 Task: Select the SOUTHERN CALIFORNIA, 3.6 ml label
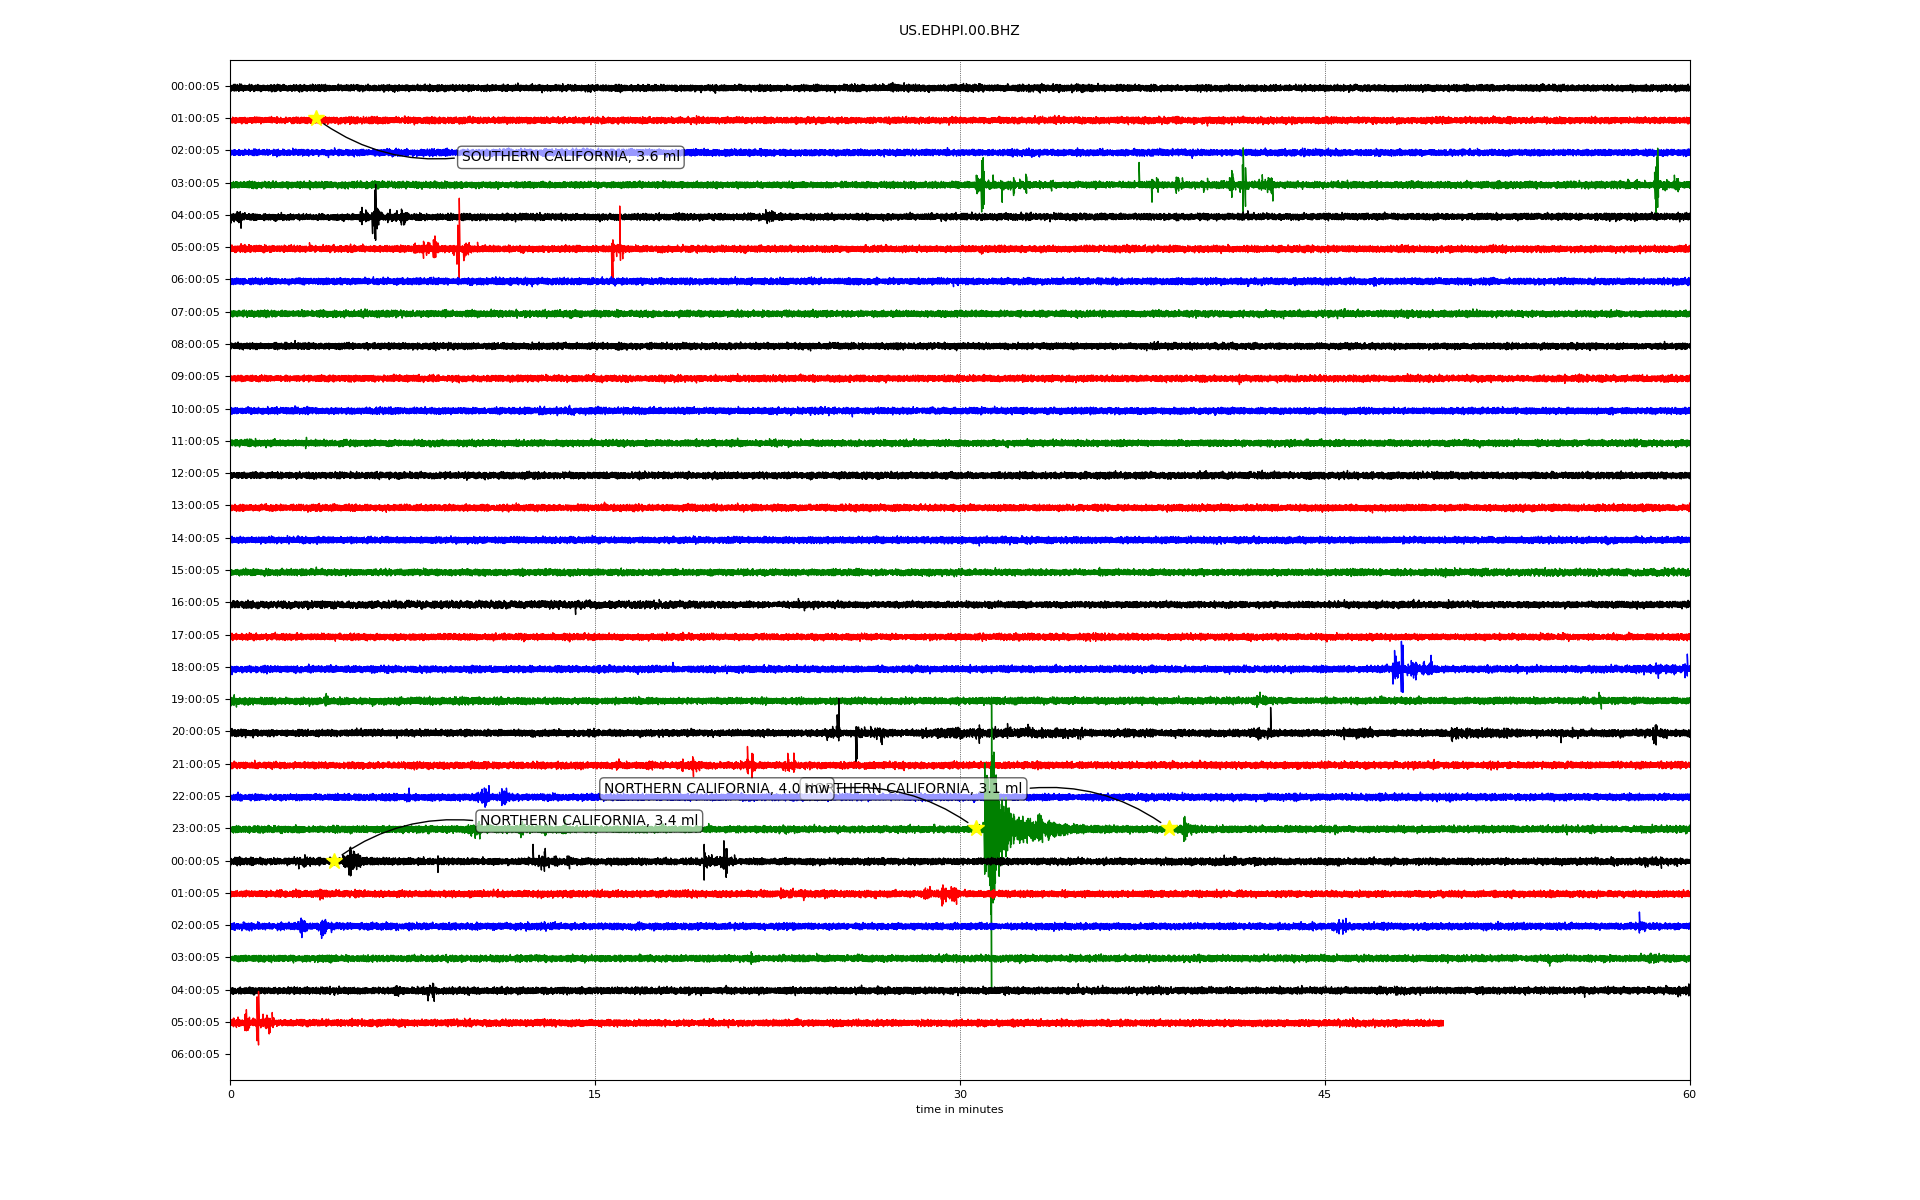click(x=570, y=157)
